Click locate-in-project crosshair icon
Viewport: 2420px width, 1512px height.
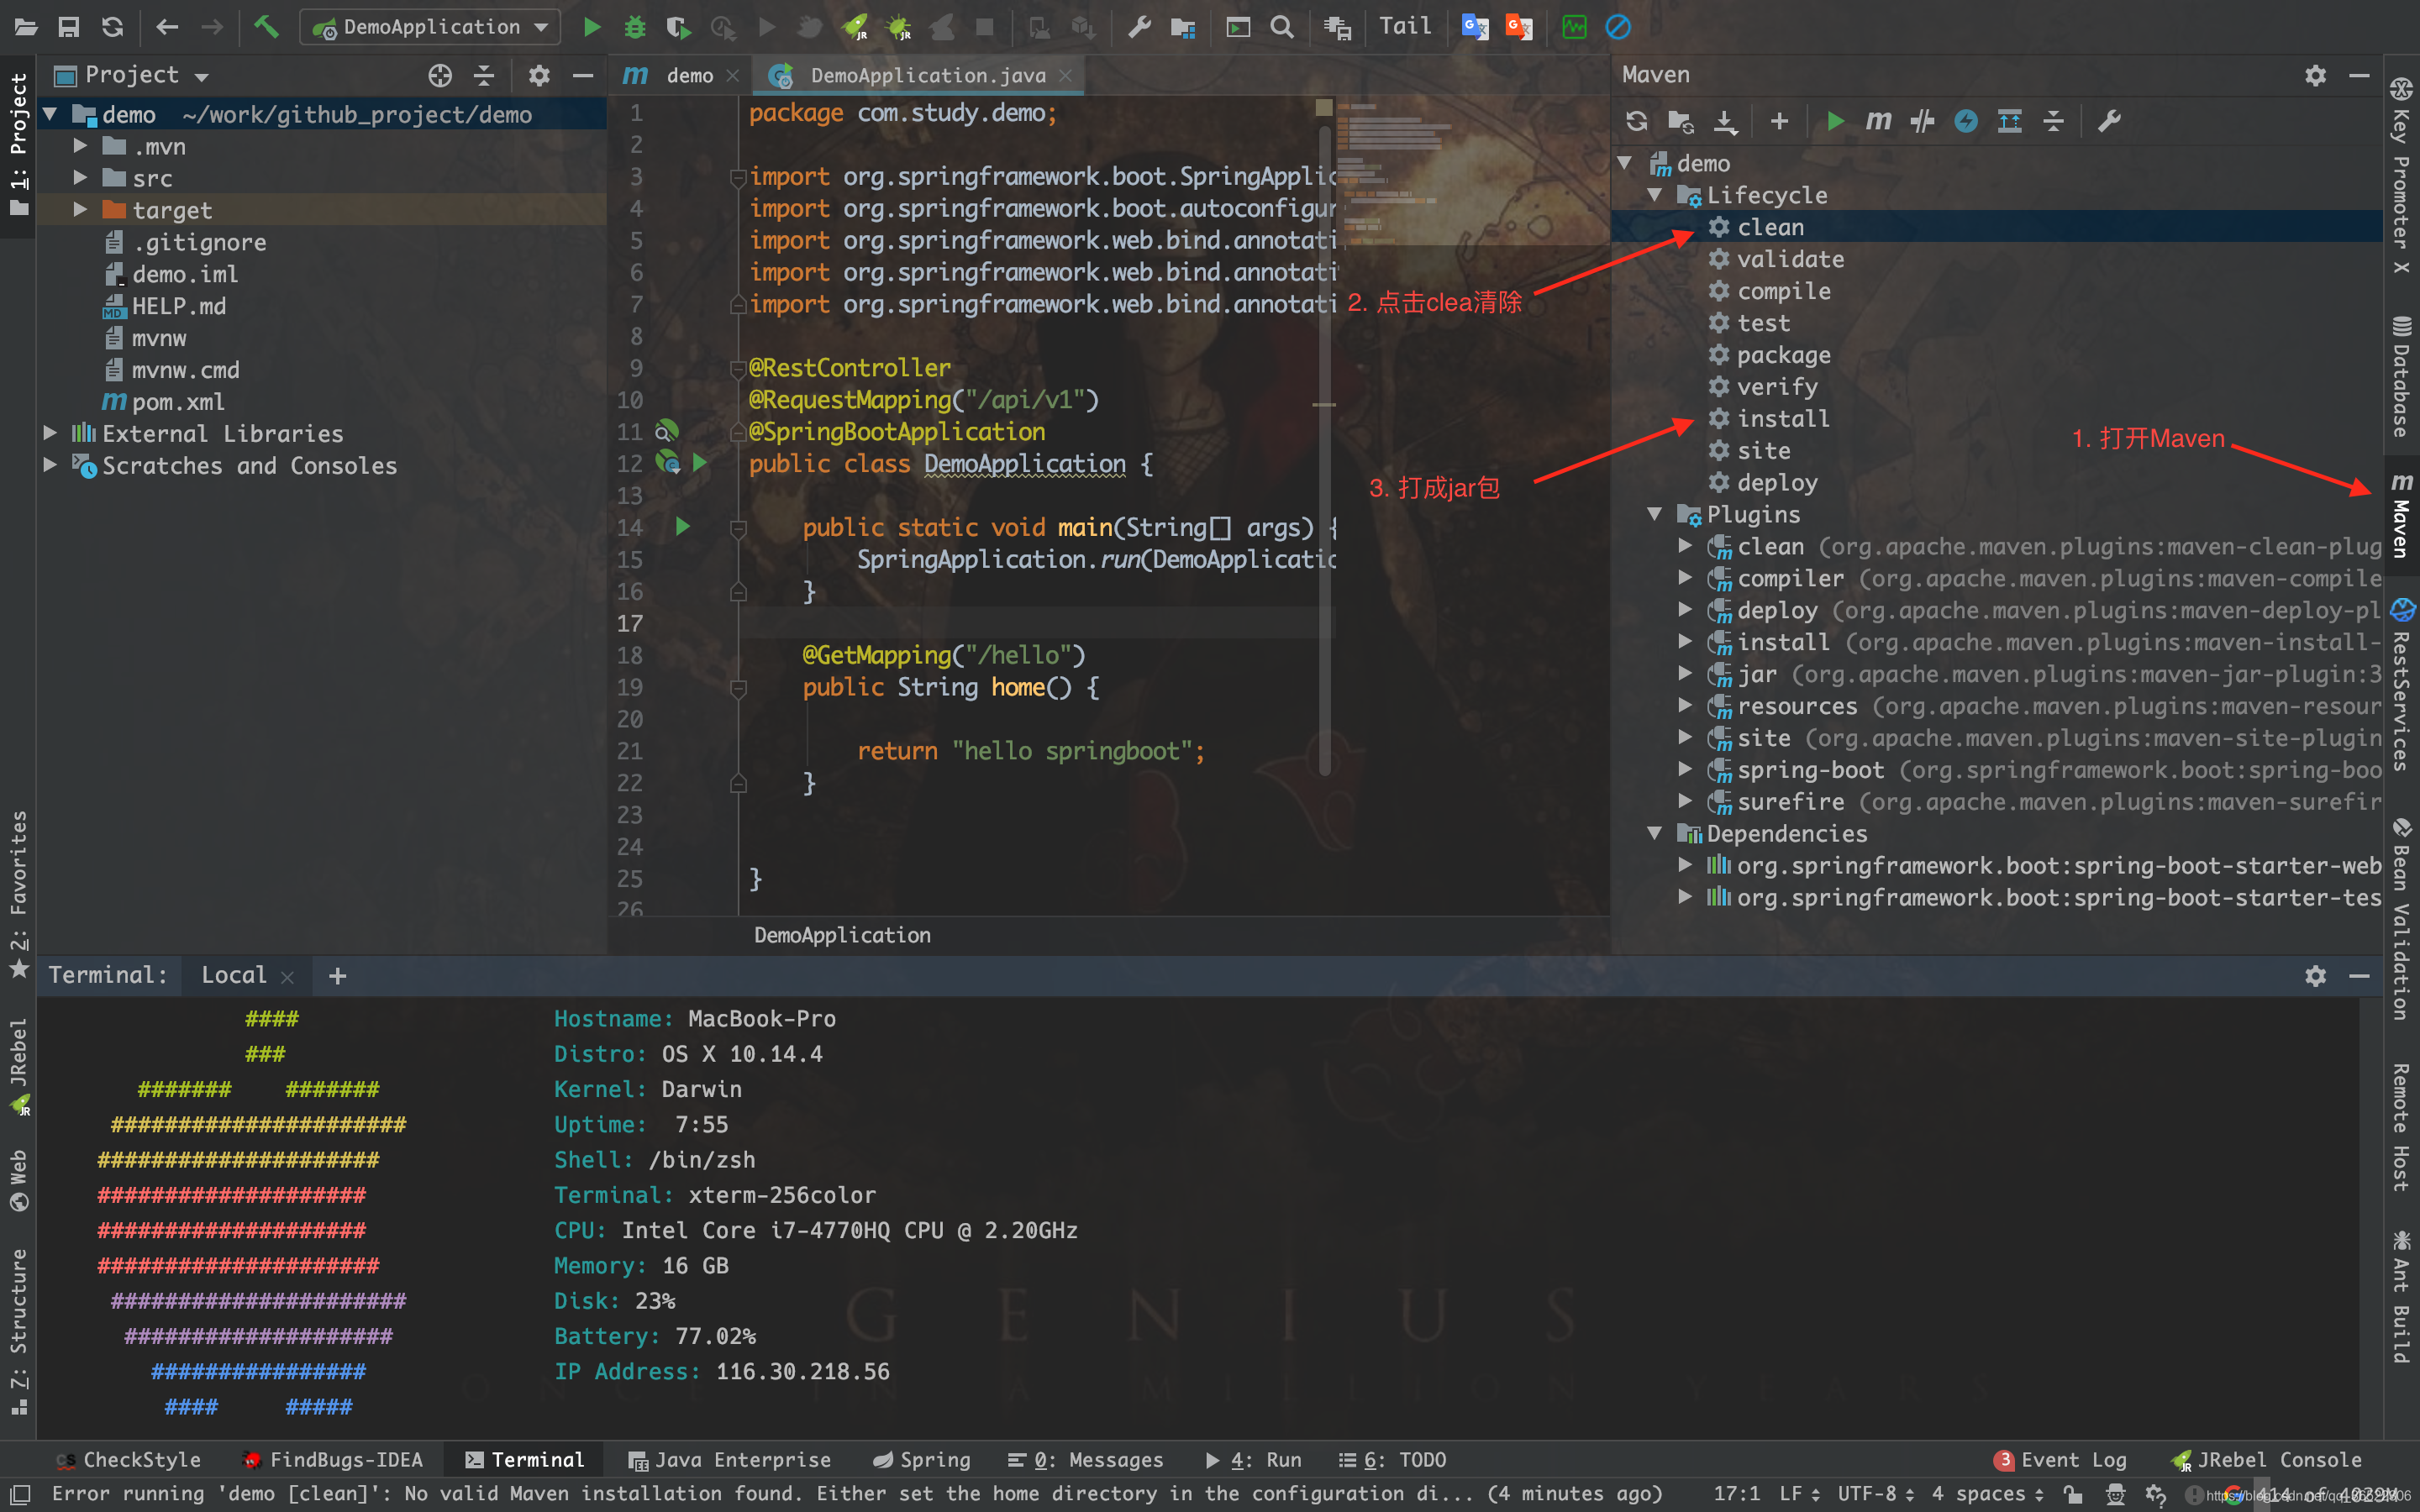[x=440, y=75]
